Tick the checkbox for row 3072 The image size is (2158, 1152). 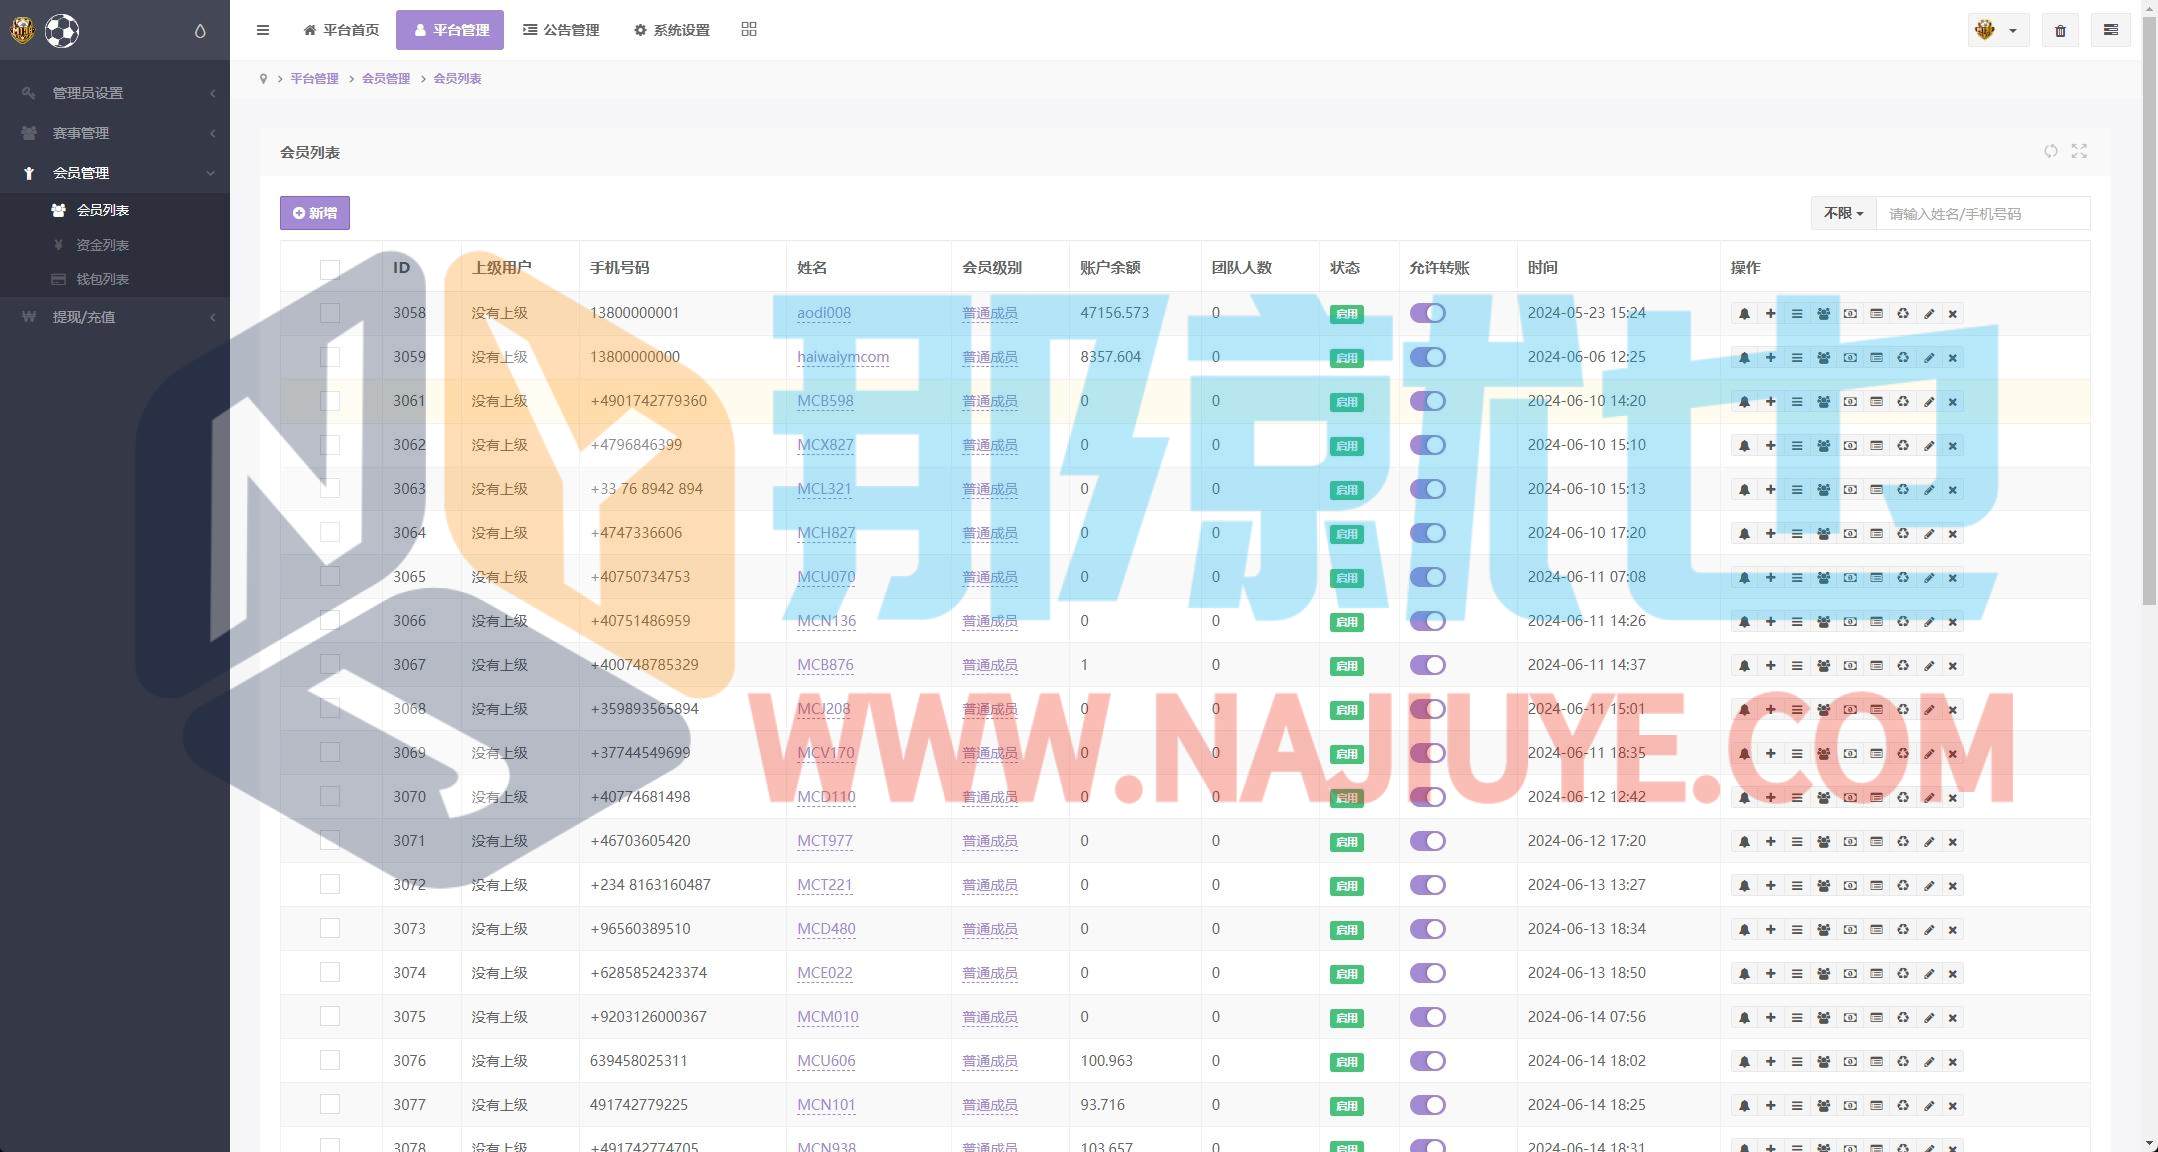[330, 885]
